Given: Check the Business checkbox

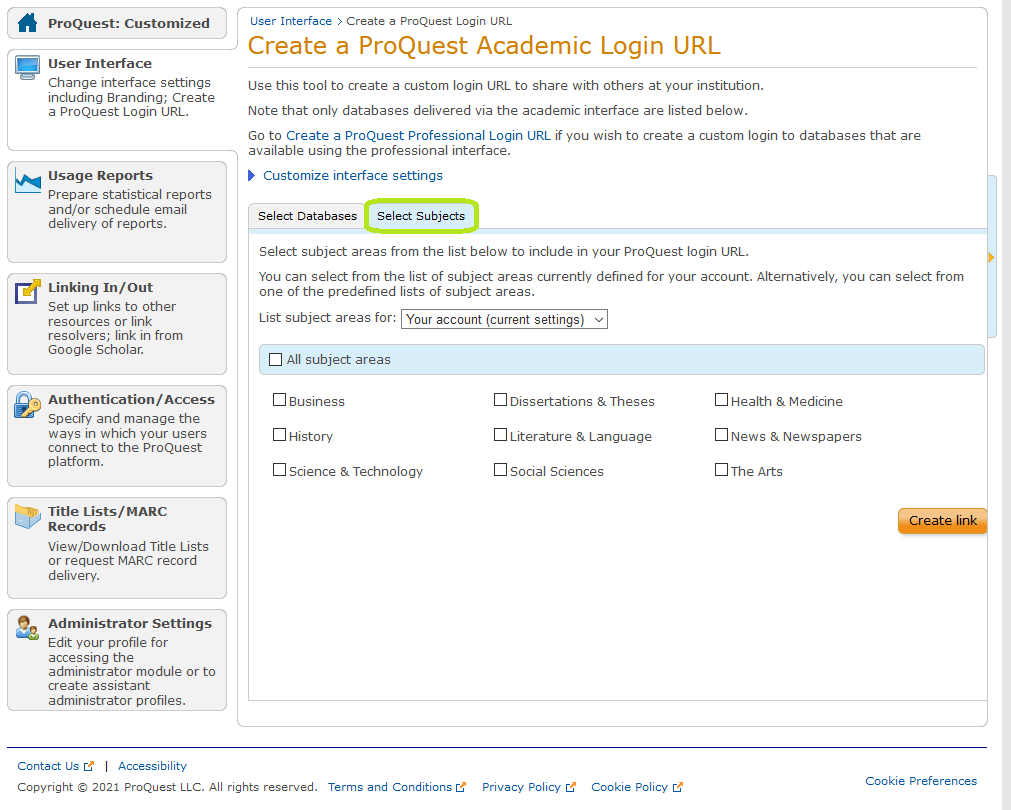Looking at the screenshot, I should coord(279,400).
